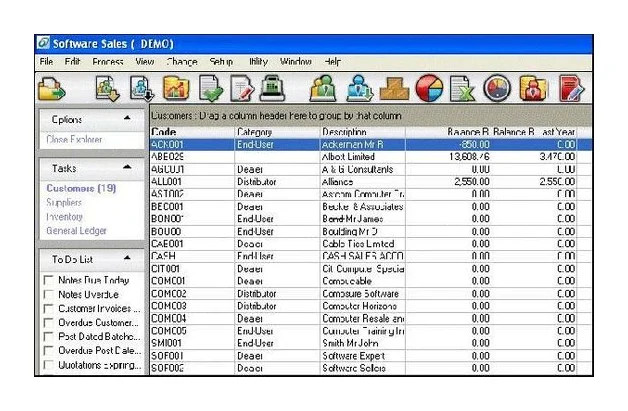
Task: Toggle the Post Dated Batches checkbox
Action: tap(48, 337)
